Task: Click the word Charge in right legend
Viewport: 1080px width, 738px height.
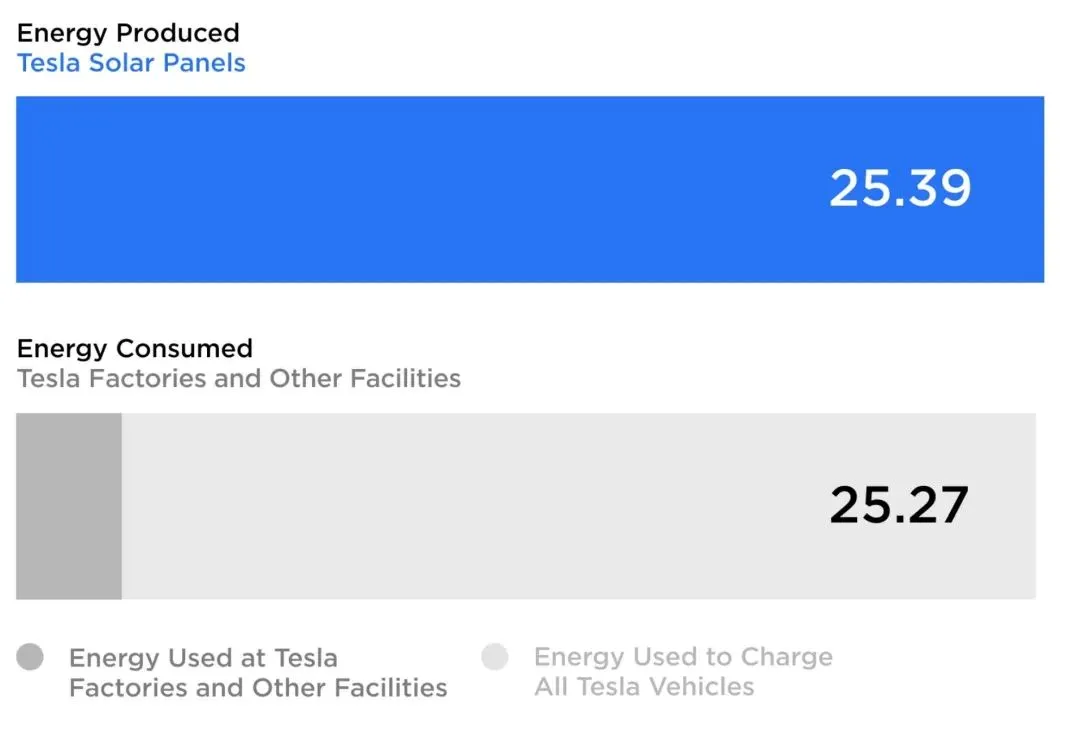Action: click(x=787, y=657)
